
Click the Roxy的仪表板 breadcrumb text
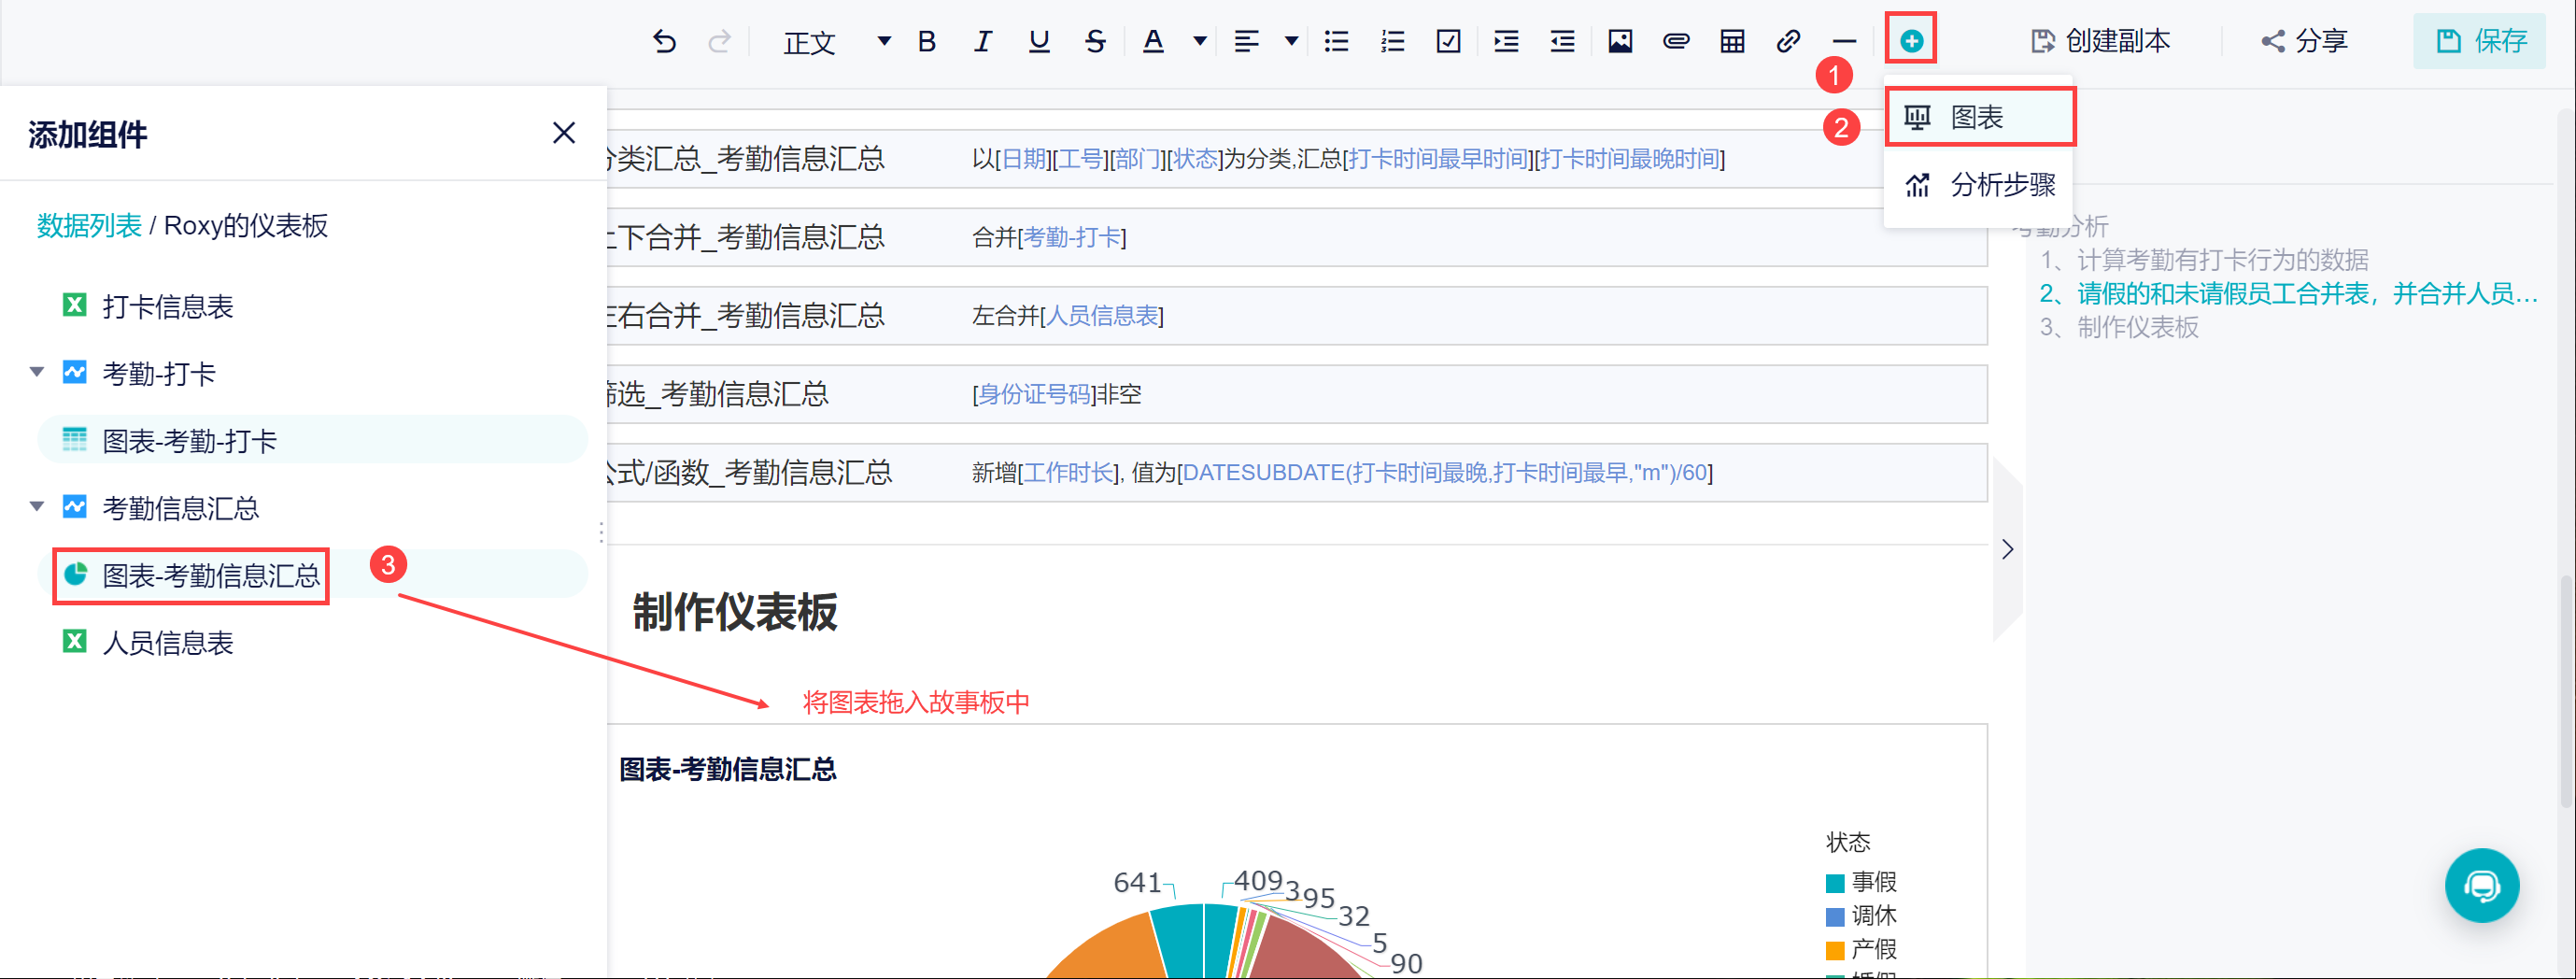coord(246,225)
